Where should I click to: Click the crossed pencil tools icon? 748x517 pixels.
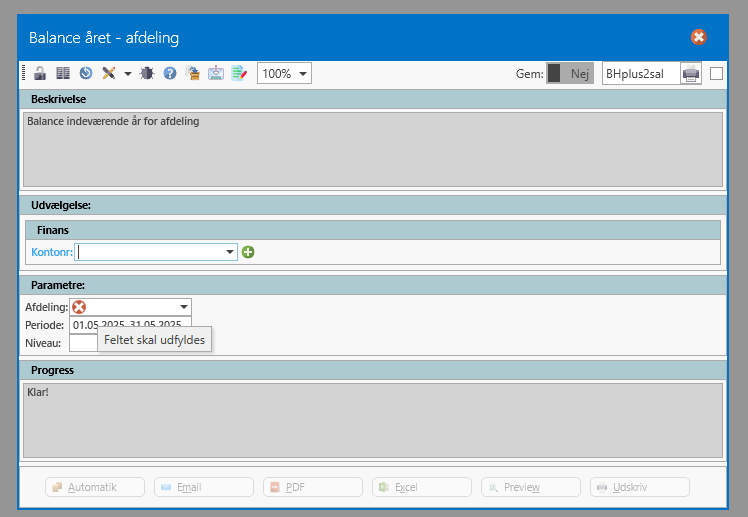coord(109,73)
